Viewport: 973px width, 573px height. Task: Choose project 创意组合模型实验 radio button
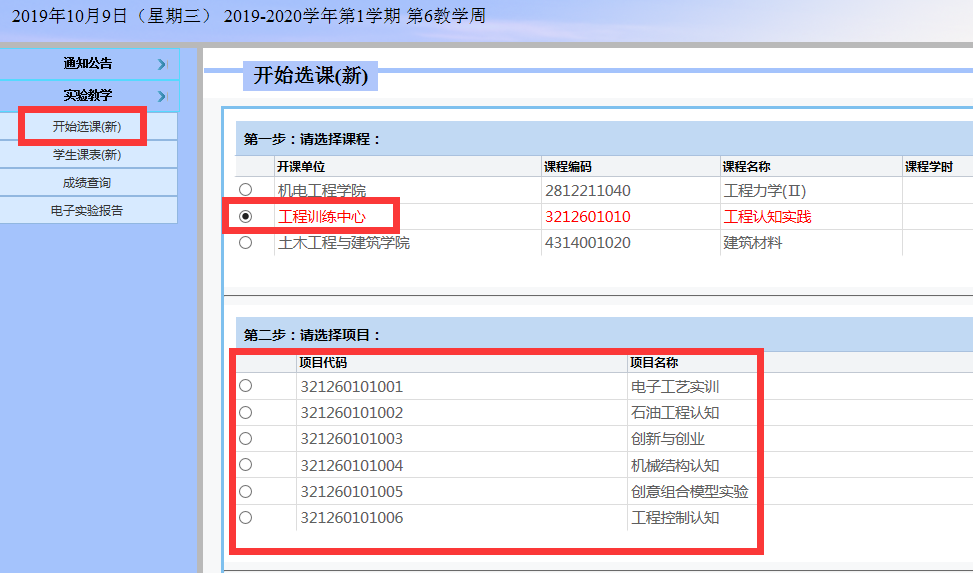pyautogui.click(x=245, y=491)
